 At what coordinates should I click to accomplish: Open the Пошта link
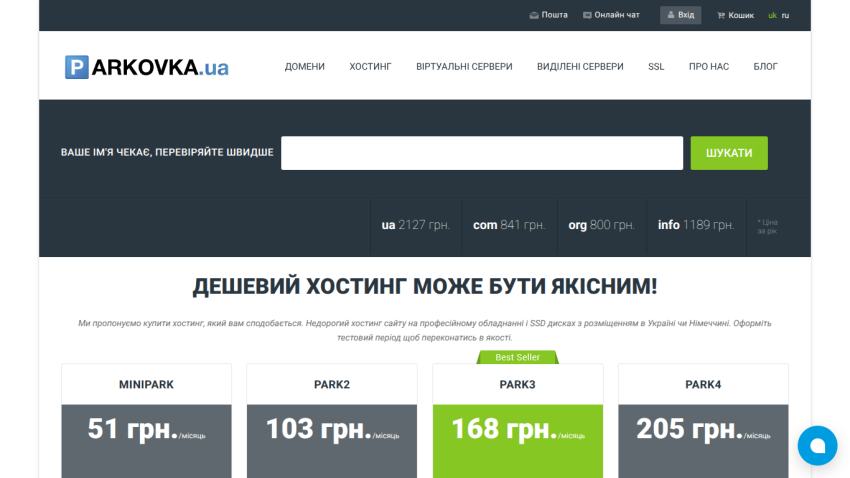click(554, 15)
